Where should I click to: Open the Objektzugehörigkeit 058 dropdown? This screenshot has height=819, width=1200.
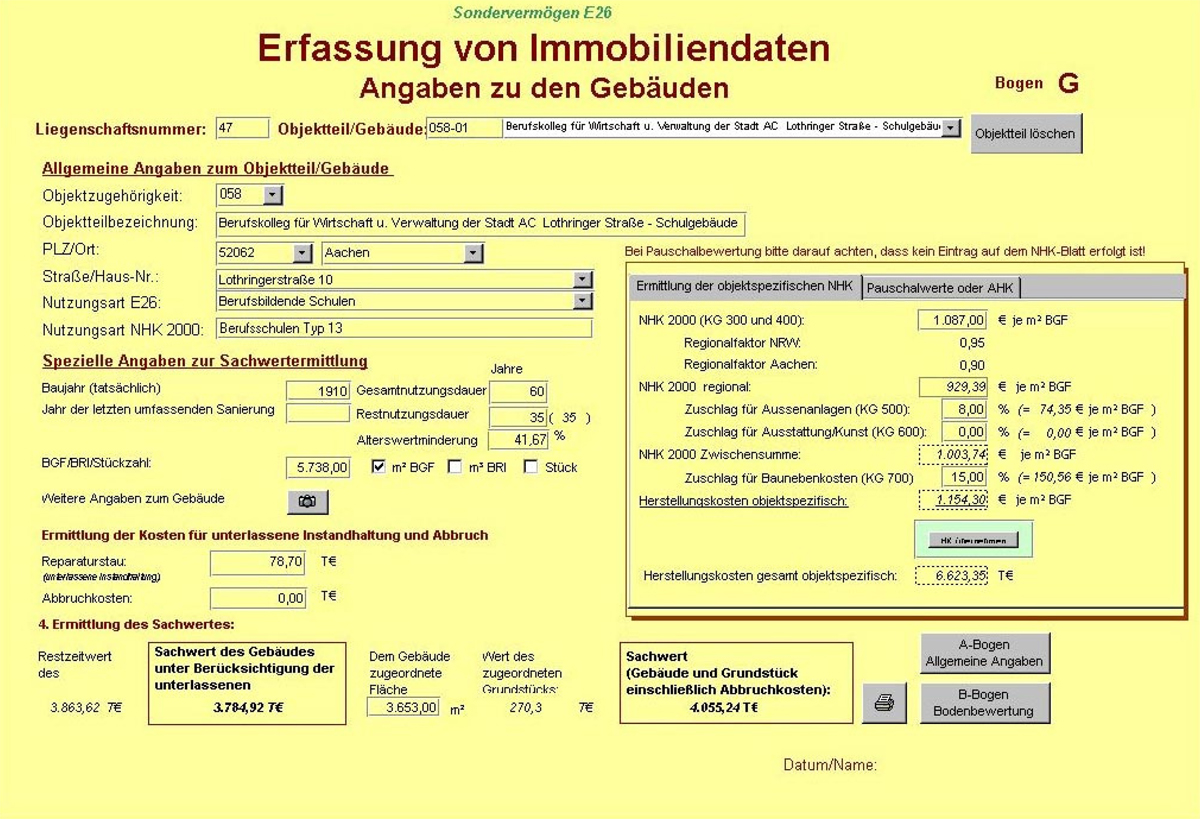[273, 195]
